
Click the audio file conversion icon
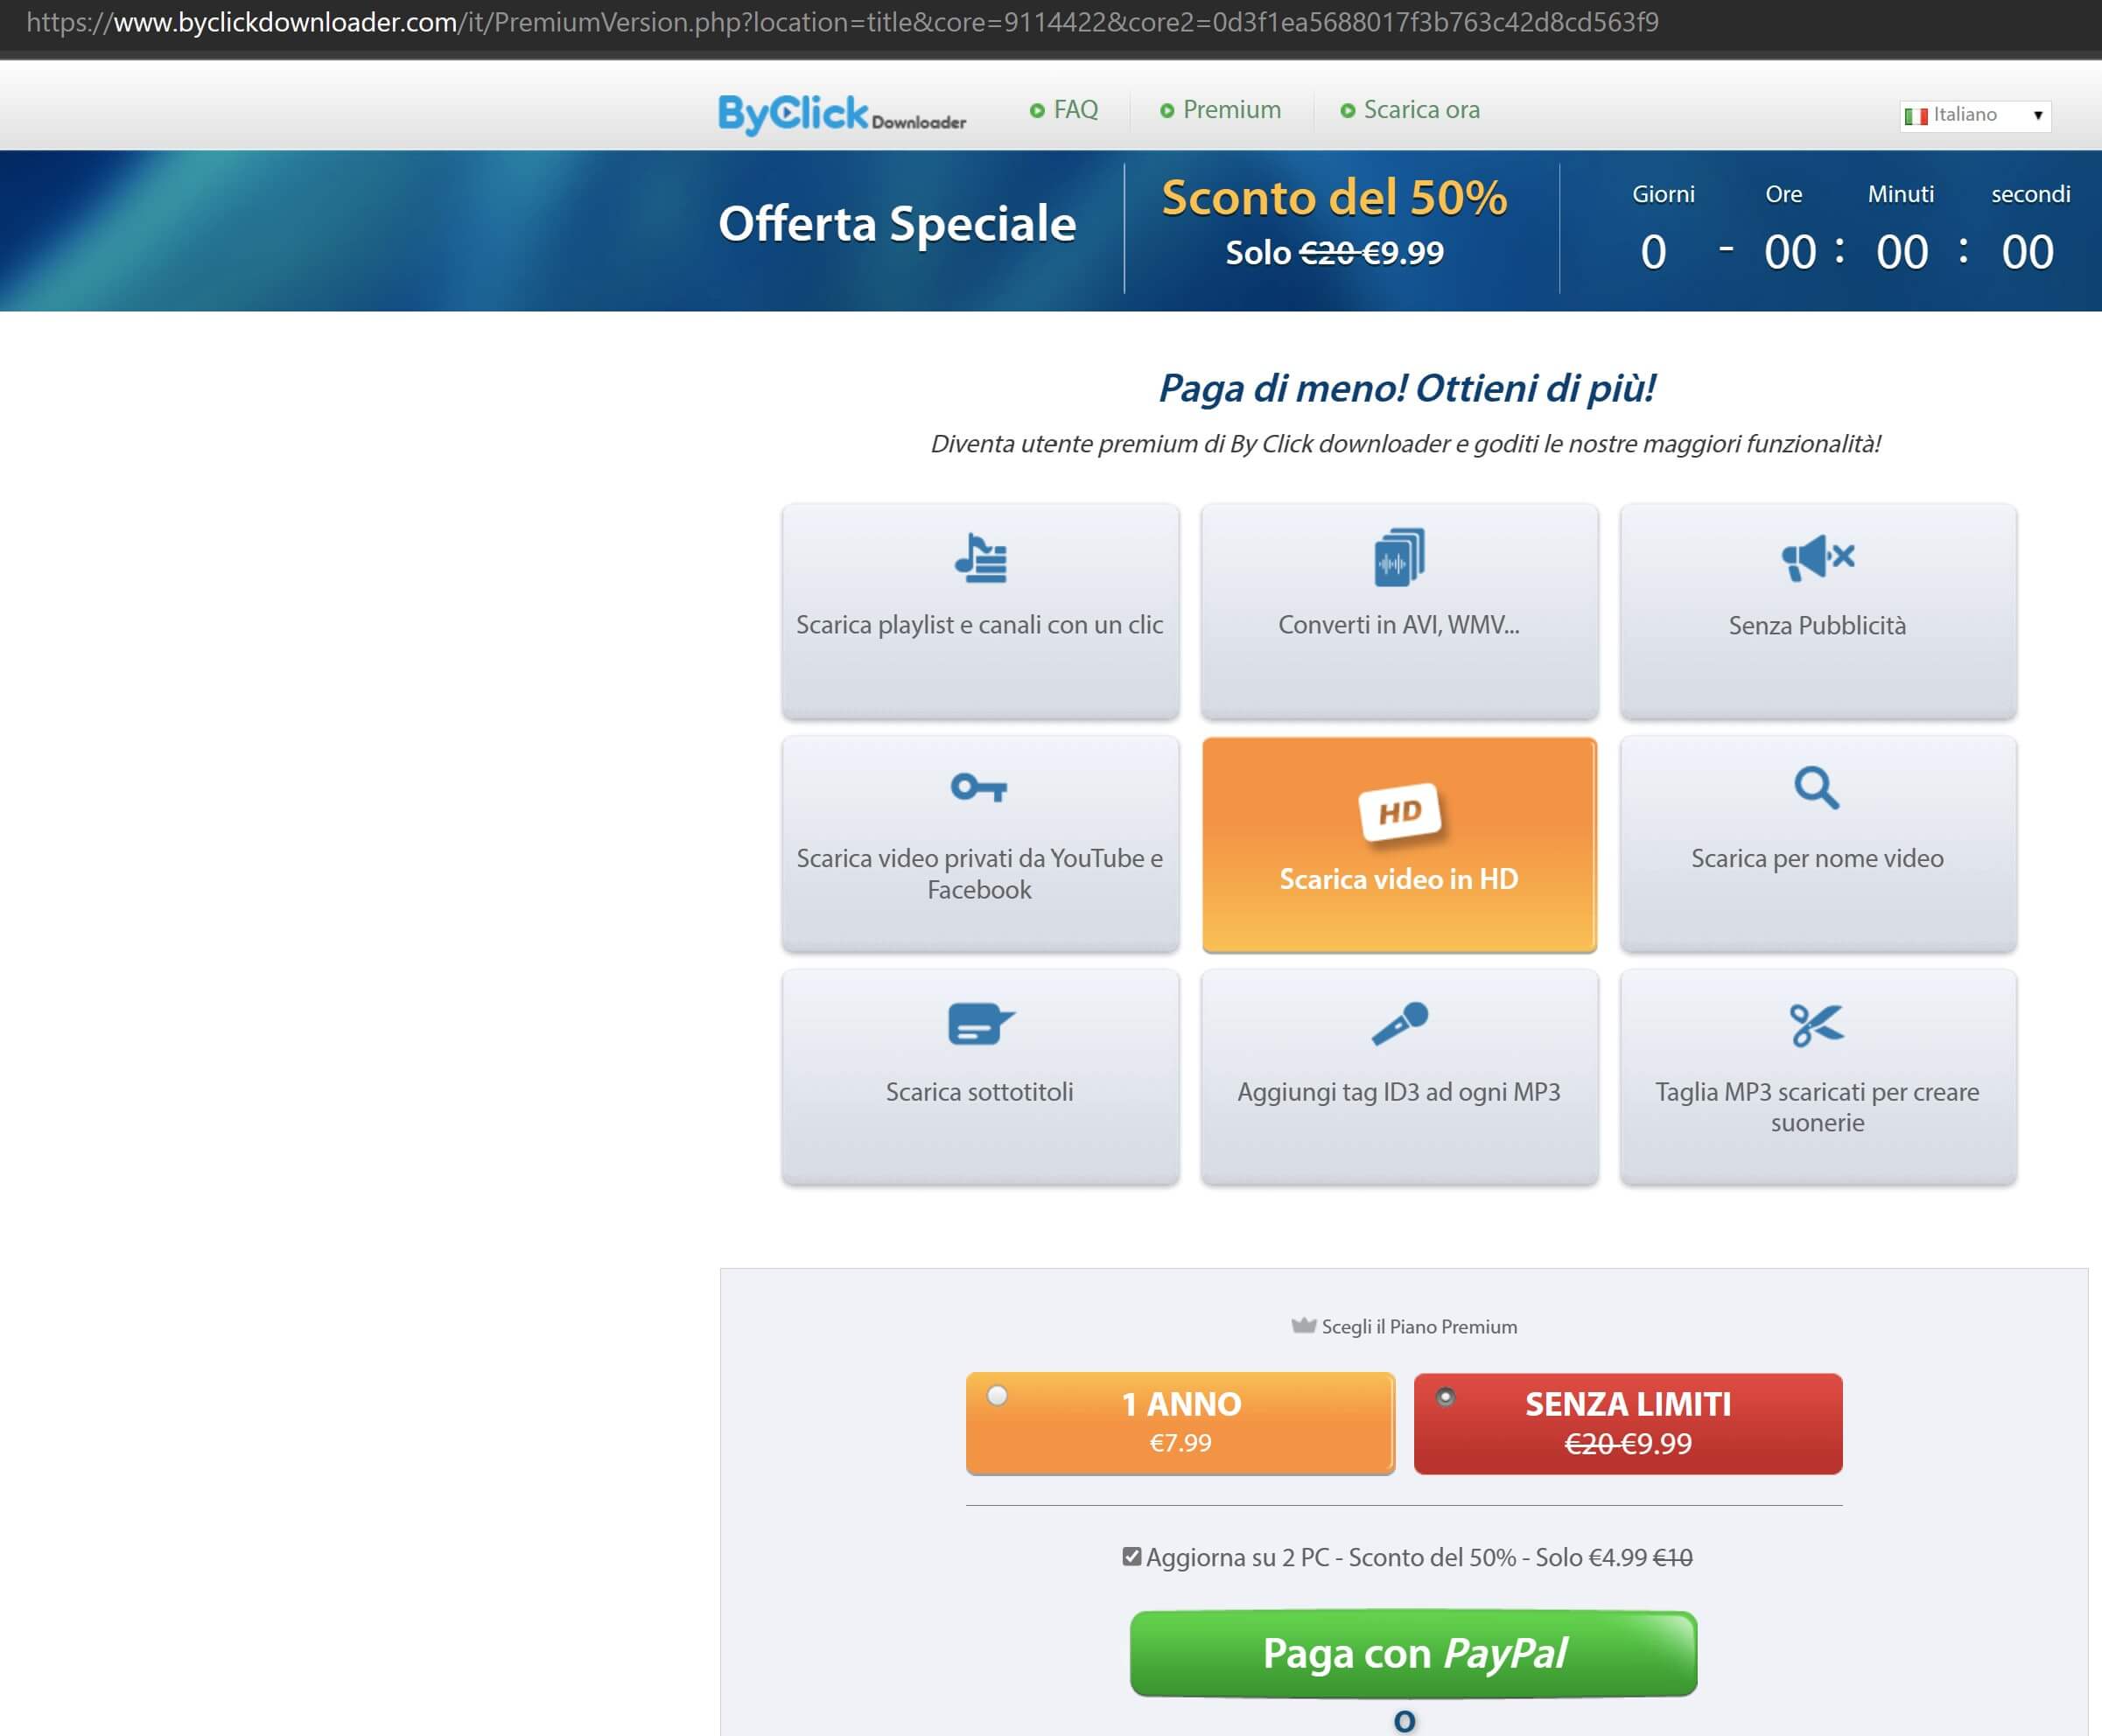pyautogui.click(x=1399, y=557)
